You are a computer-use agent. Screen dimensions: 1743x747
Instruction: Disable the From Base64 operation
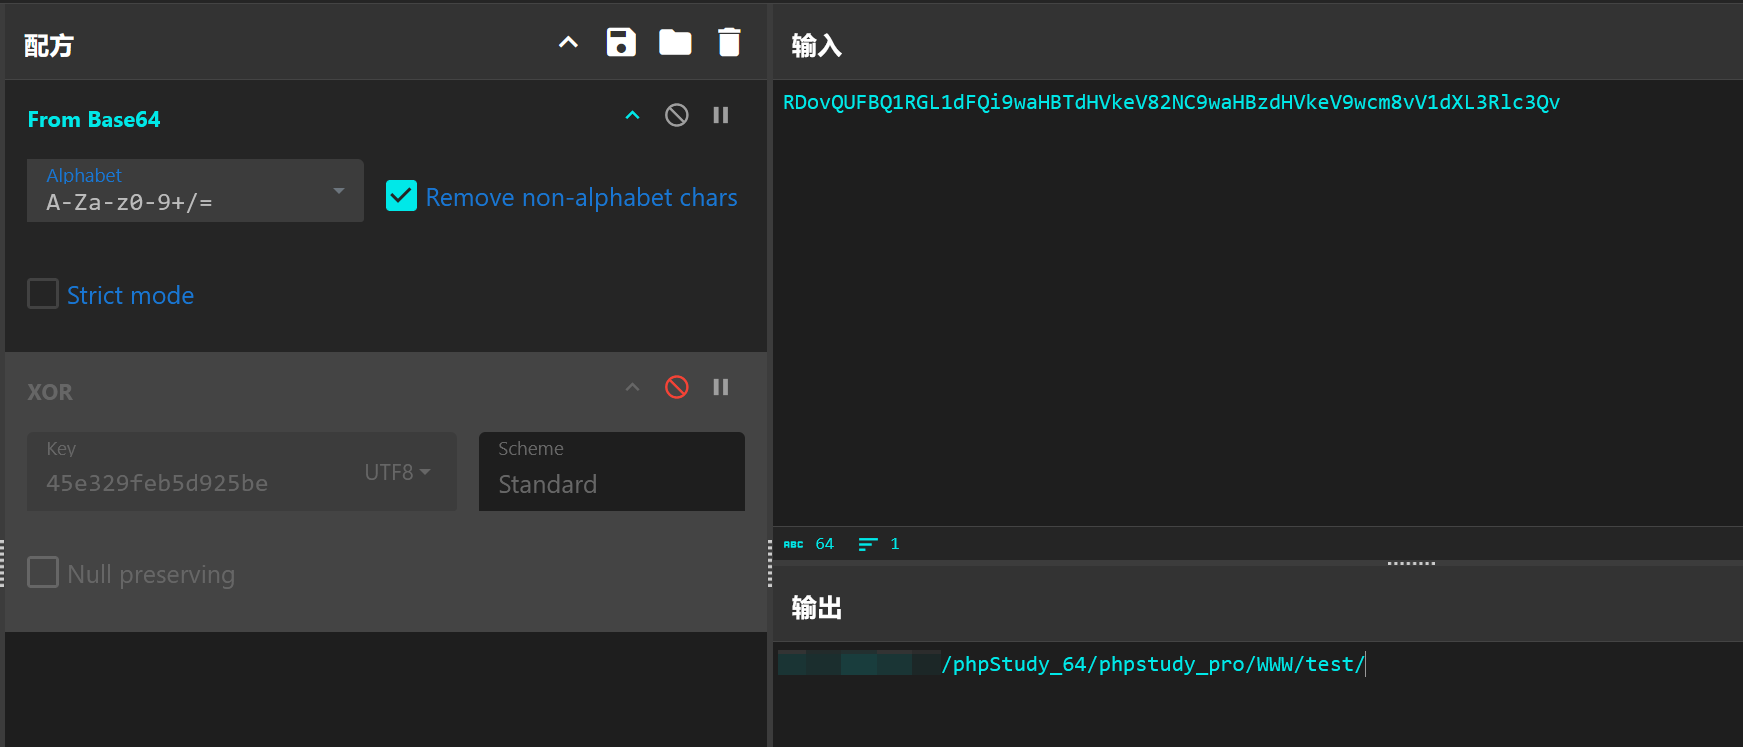(677, 115)
